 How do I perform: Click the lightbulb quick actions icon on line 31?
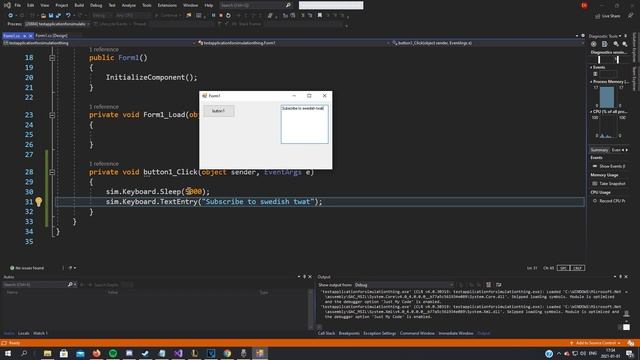[x=38, y=202]
